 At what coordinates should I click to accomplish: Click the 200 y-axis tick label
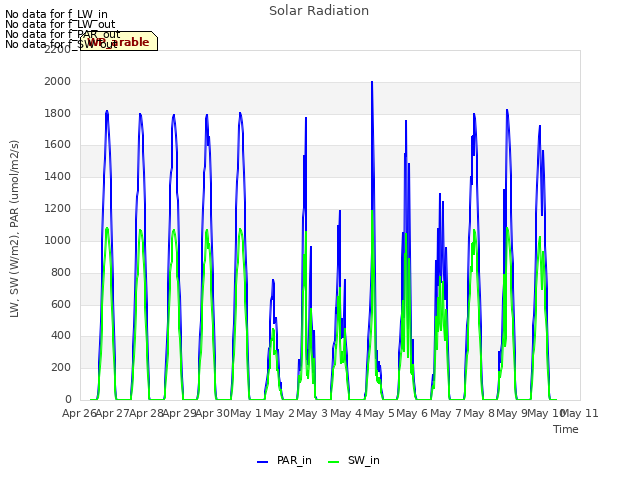pyautogui.click(x=61, y=367)
